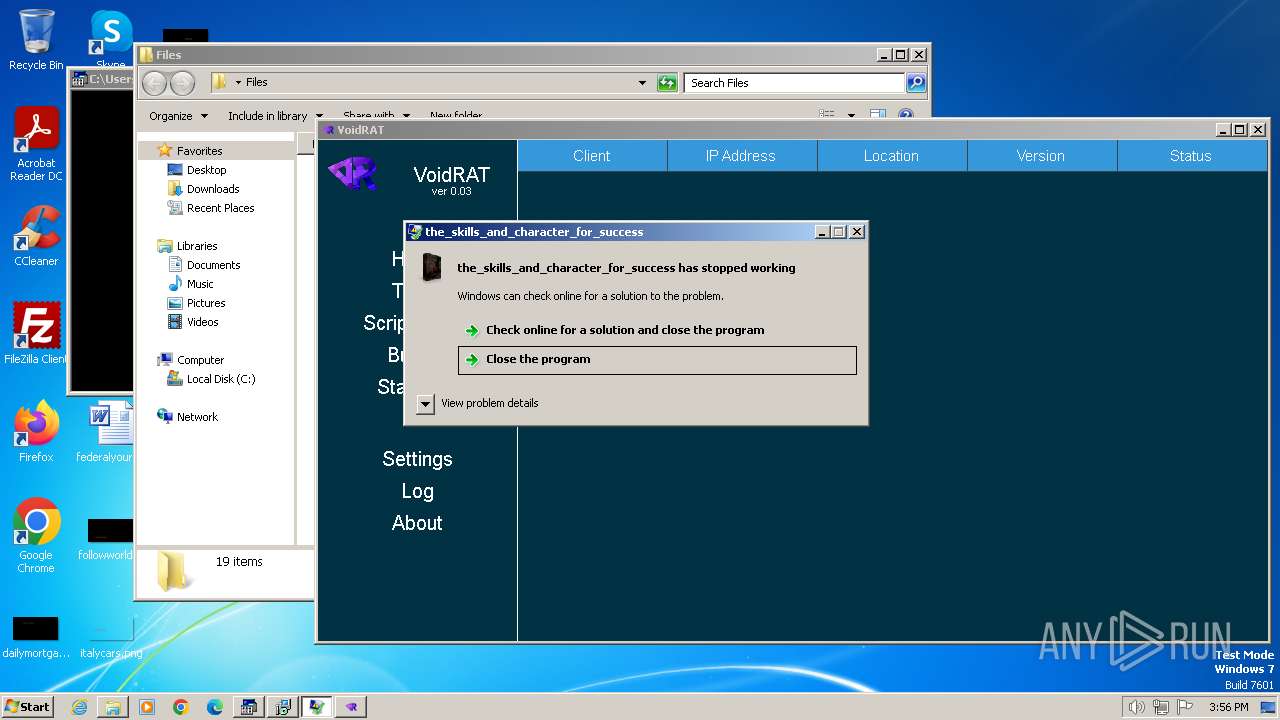Close the crash dialog window
Screen dimensions: 1280x720
pyautogui.click(x=857, y=232)
